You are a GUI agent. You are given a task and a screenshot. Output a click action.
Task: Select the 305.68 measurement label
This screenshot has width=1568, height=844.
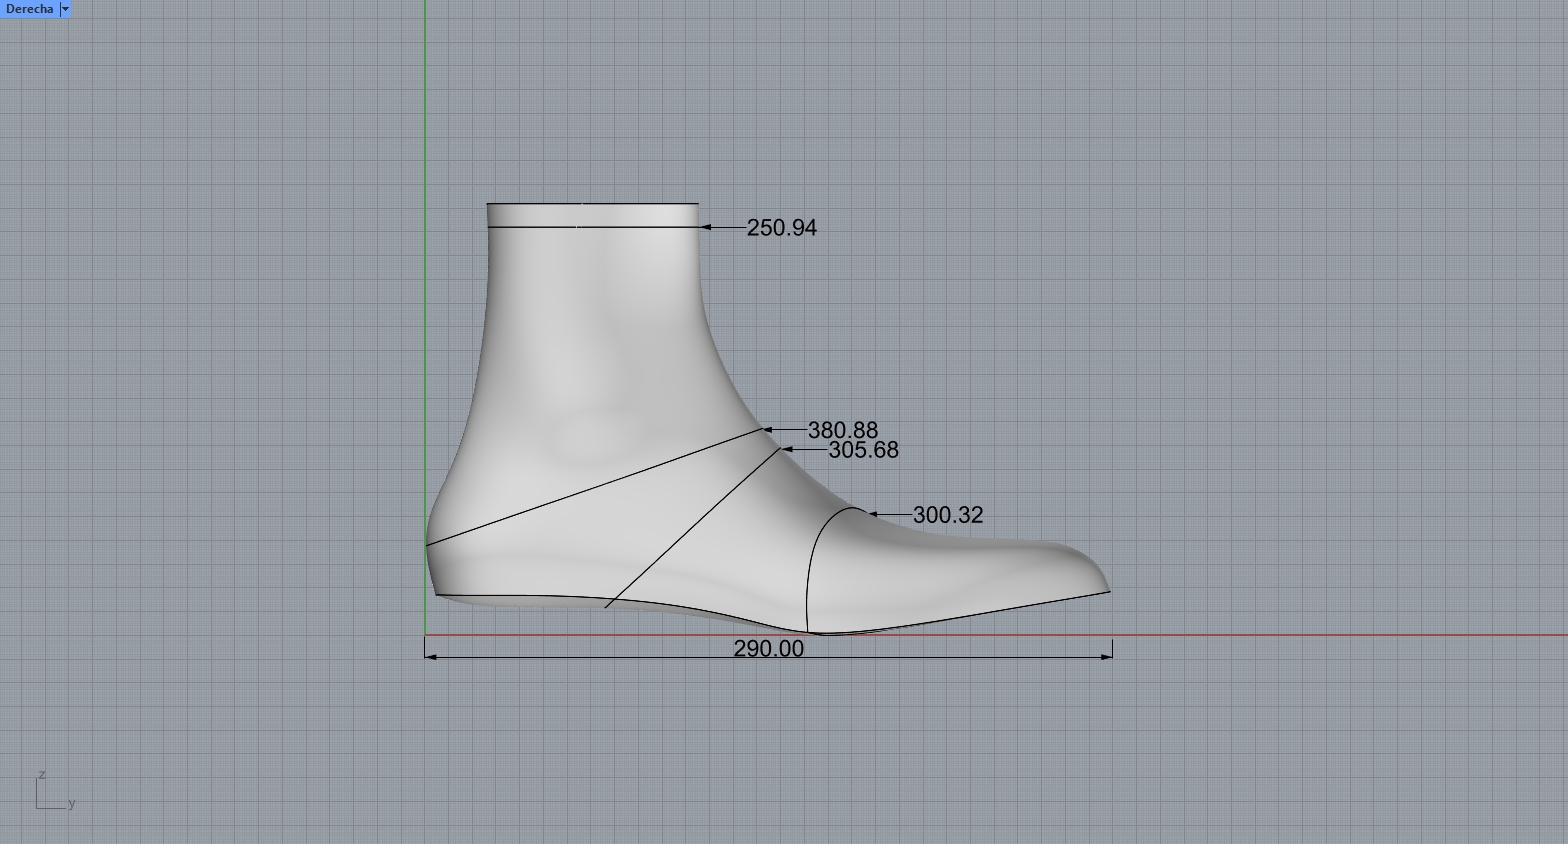pyautogui.click(x=863, y=450)
